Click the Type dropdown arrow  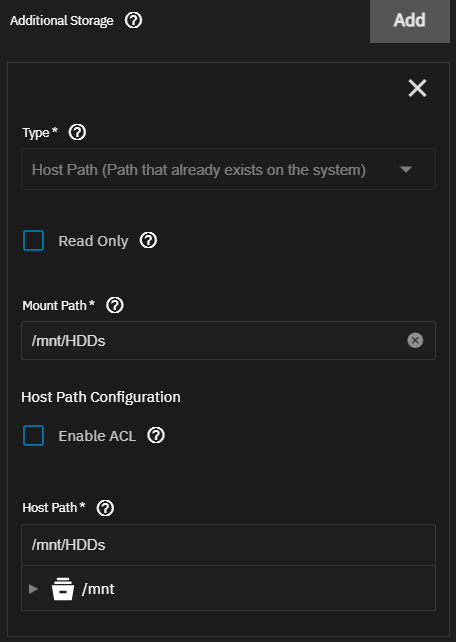(405, 170)
